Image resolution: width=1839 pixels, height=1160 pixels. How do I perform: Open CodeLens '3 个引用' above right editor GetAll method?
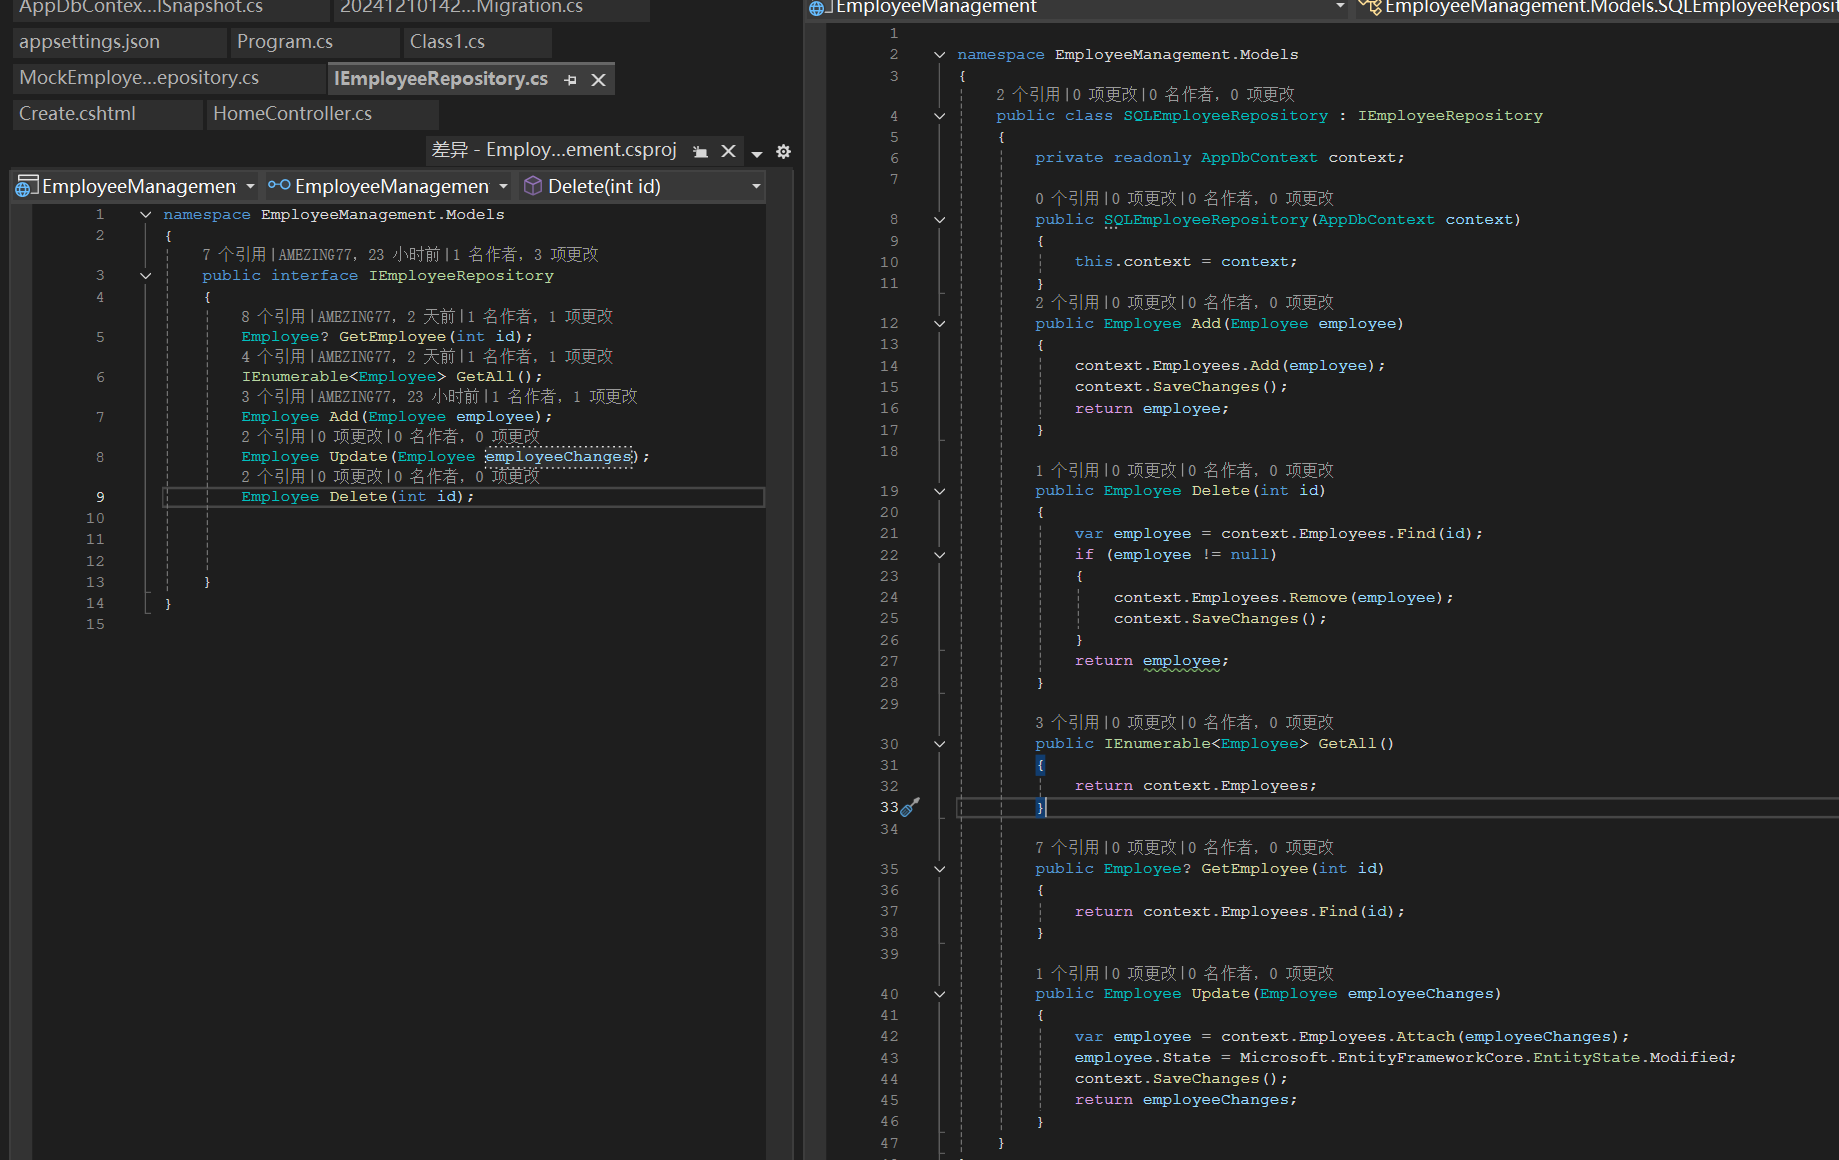point(1067,723)
